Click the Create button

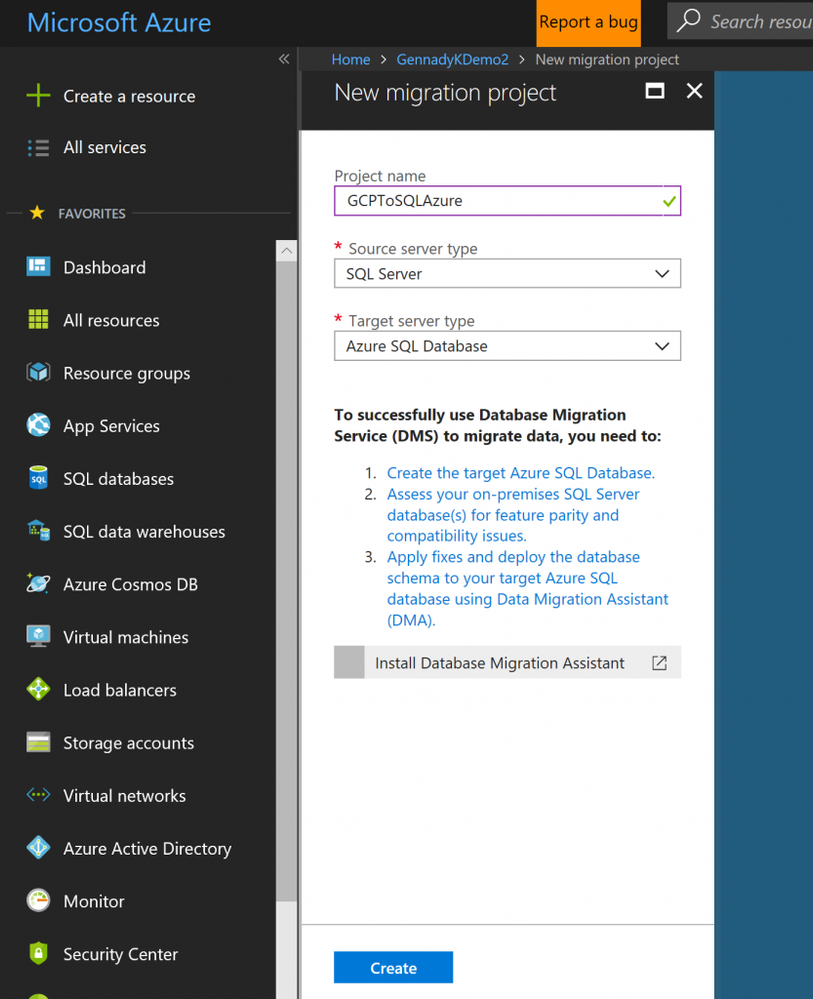pyautogui.click(x=393, y=967)
